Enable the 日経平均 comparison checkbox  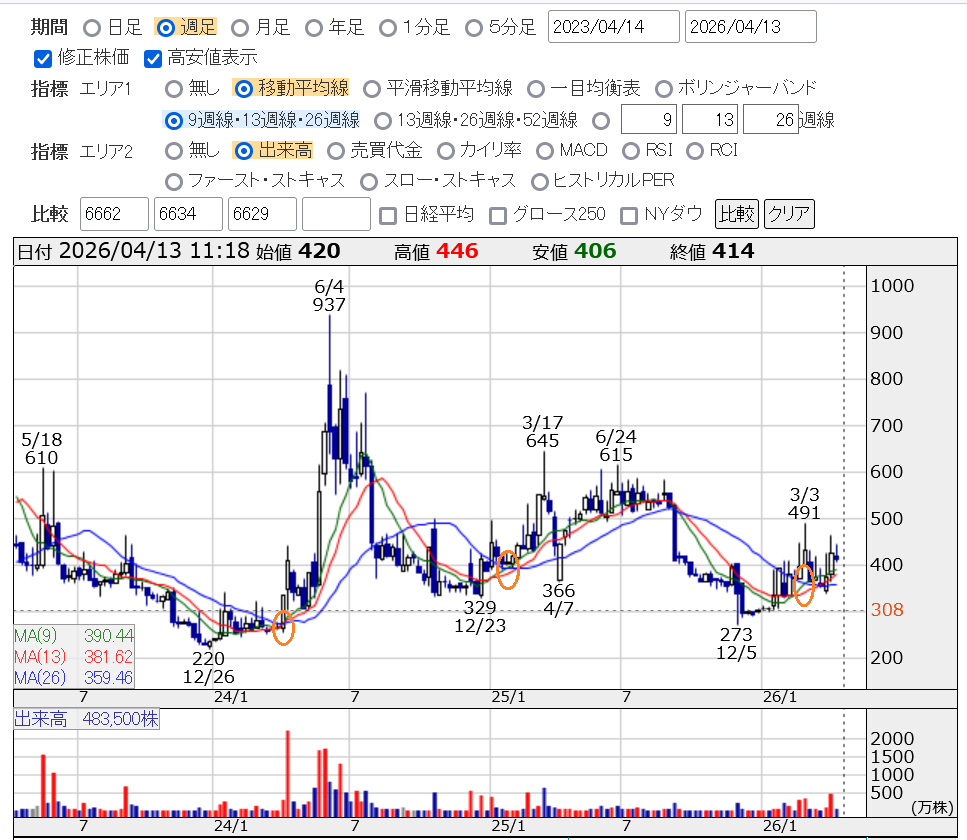(x=389, y=214)
